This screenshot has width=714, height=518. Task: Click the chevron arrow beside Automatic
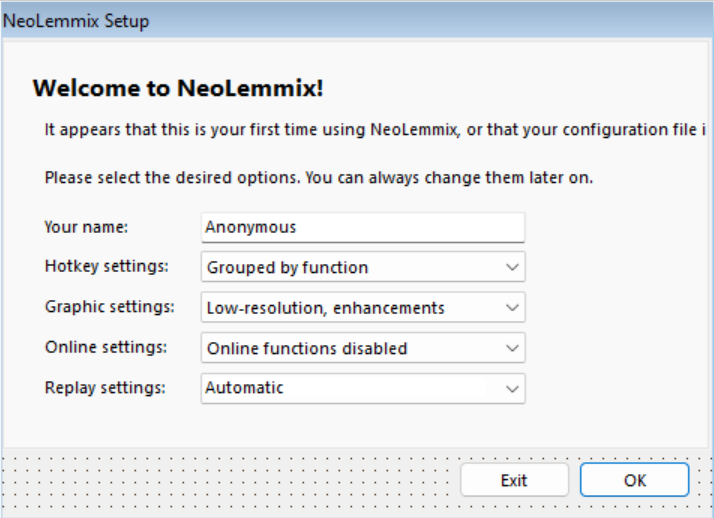512,388
